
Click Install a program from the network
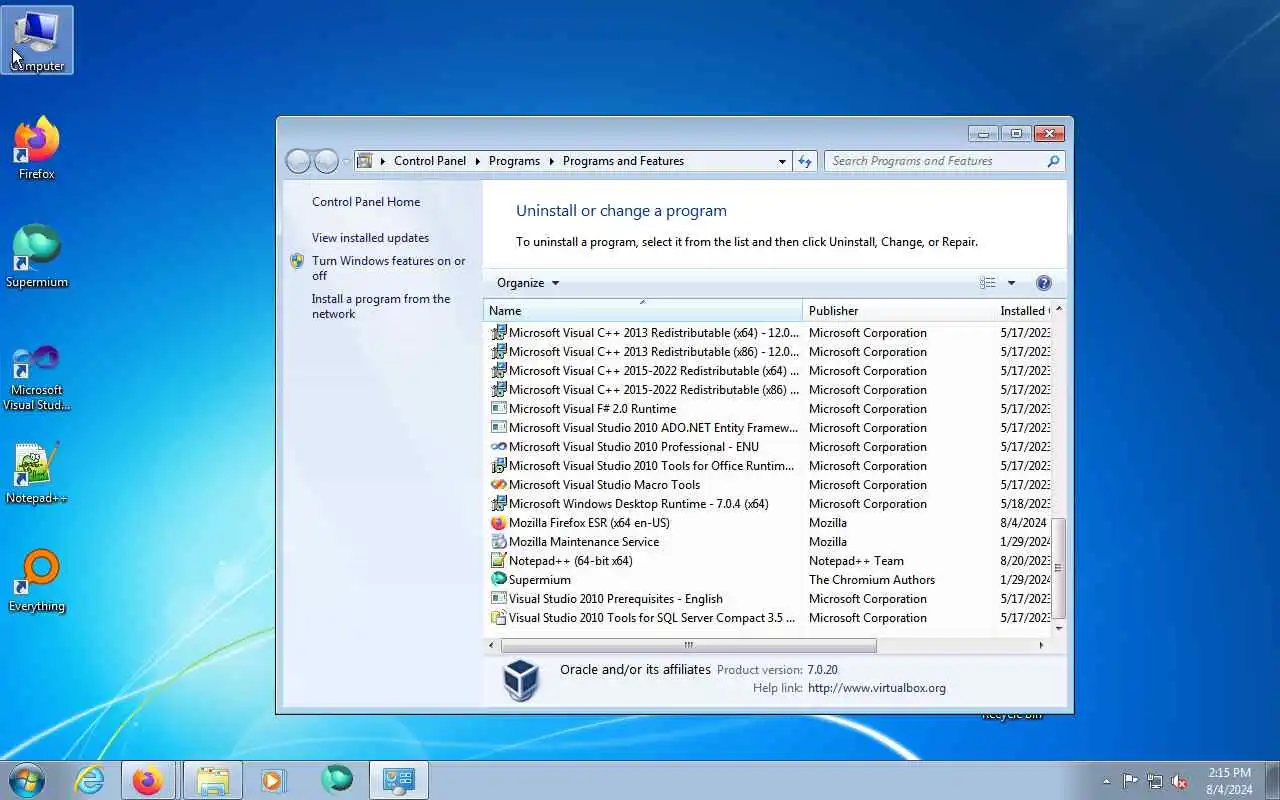click(381, 306)
